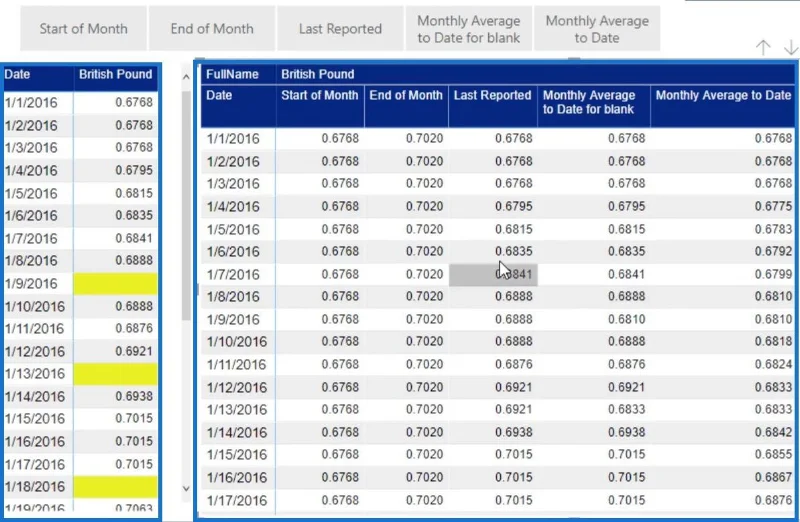Select 1/12/2016 date in left table
This screenshot has height=522, width=800.
coord(35,352)
